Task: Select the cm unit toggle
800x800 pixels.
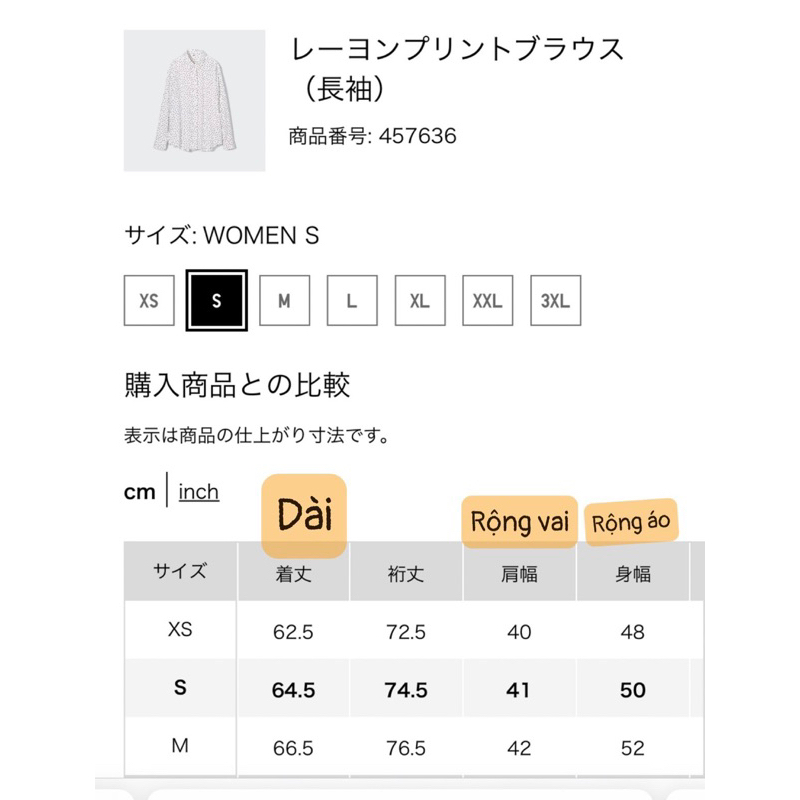Action: pyautogui.click(x=140, y=492)
